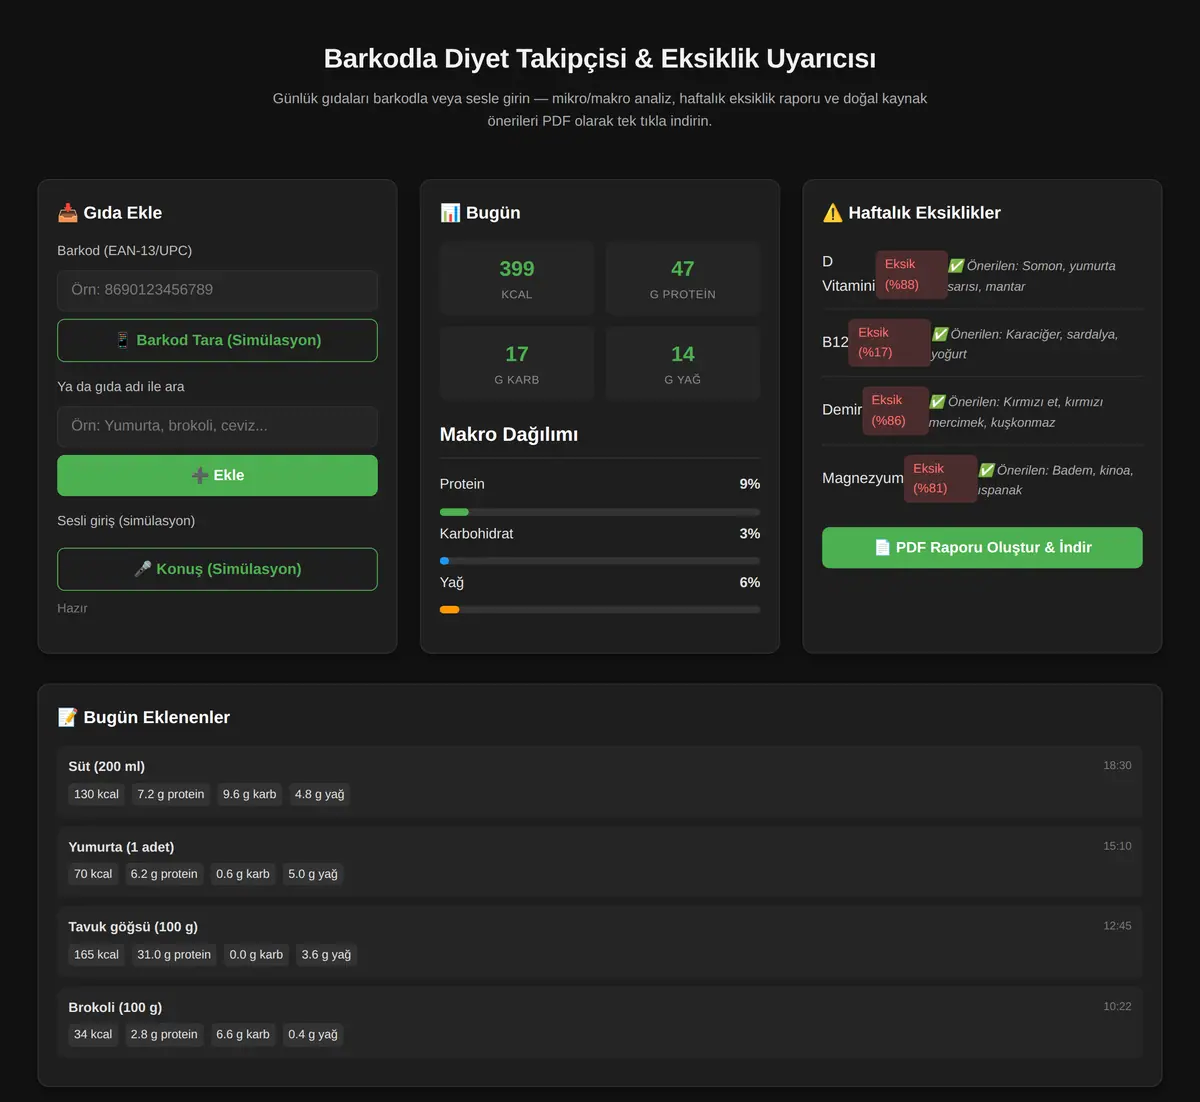Image resolution: width=1200 pixels, height=1102 pixels.
Task: Click the Yağ orange progress bar
Action: 450,610
